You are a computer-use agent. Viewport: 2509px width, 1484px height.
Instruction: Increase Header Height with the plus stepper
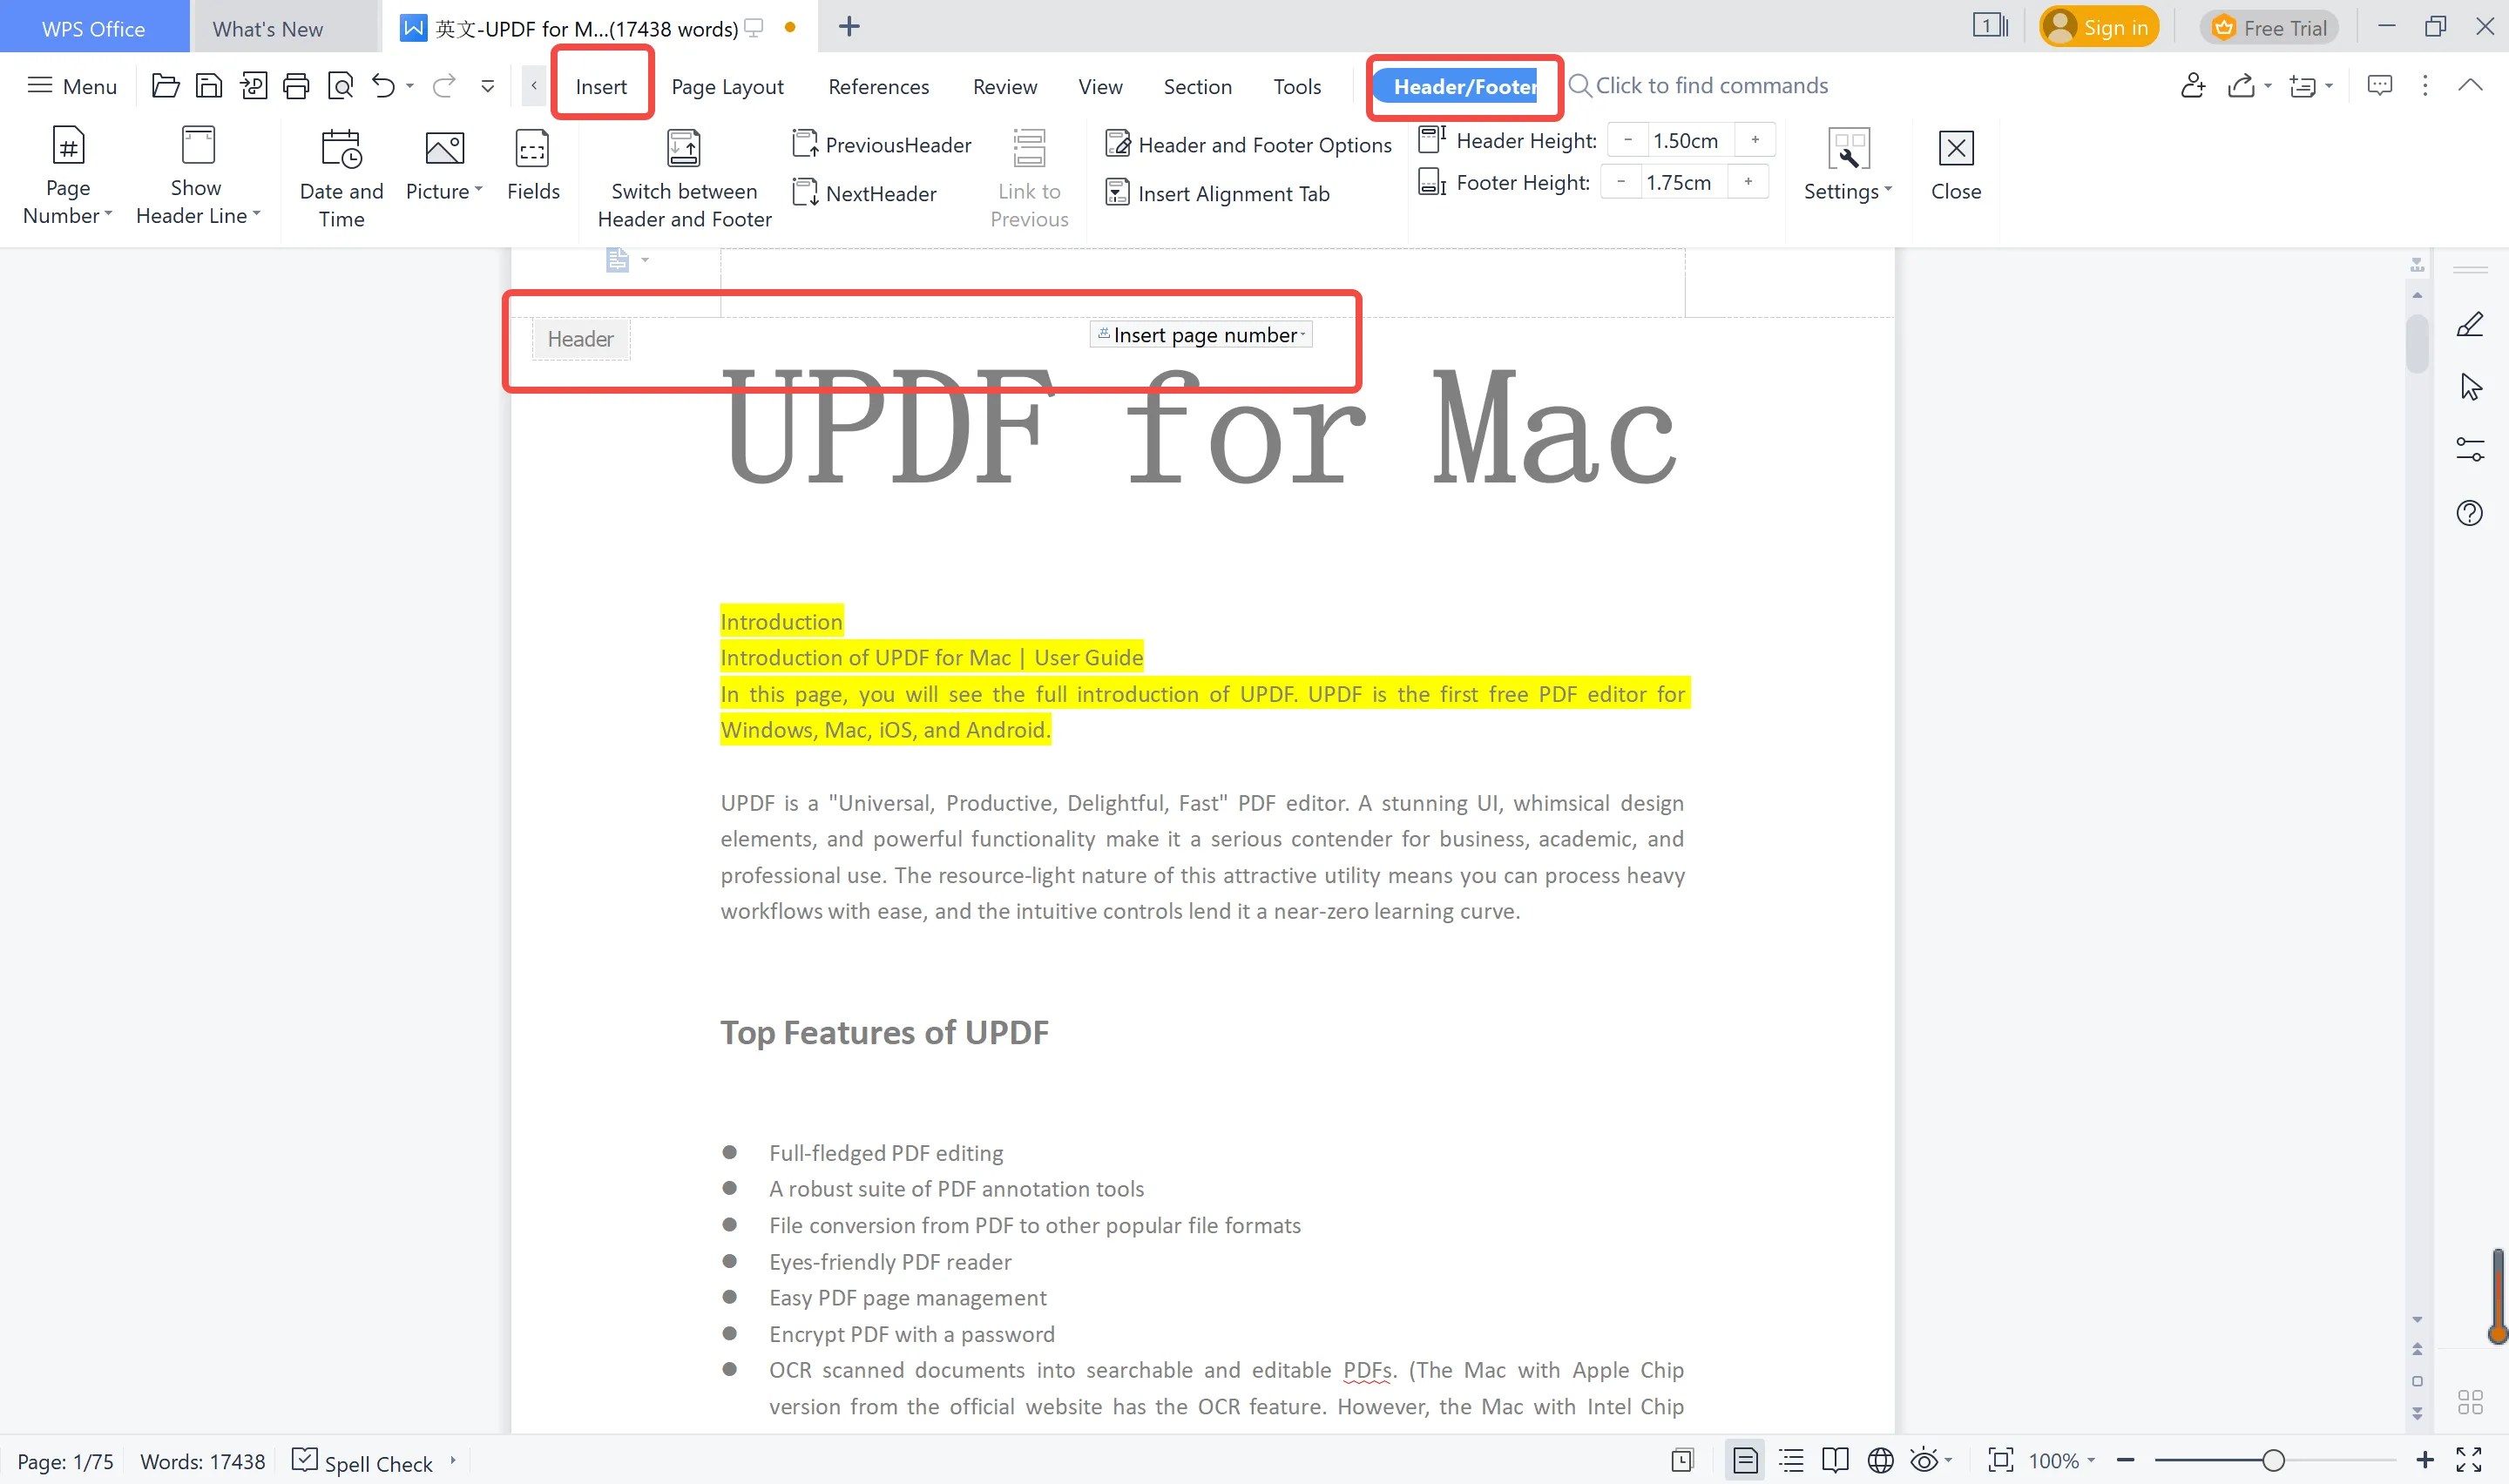pos(1756,139)
